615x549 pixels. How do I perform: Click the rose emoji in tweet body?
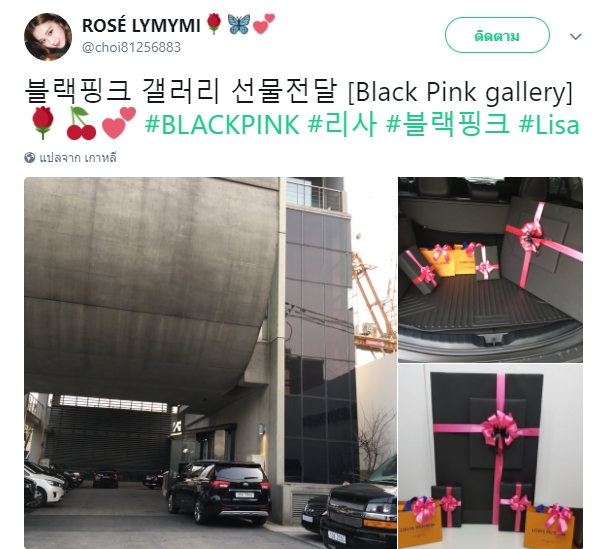tap(43, 123)
